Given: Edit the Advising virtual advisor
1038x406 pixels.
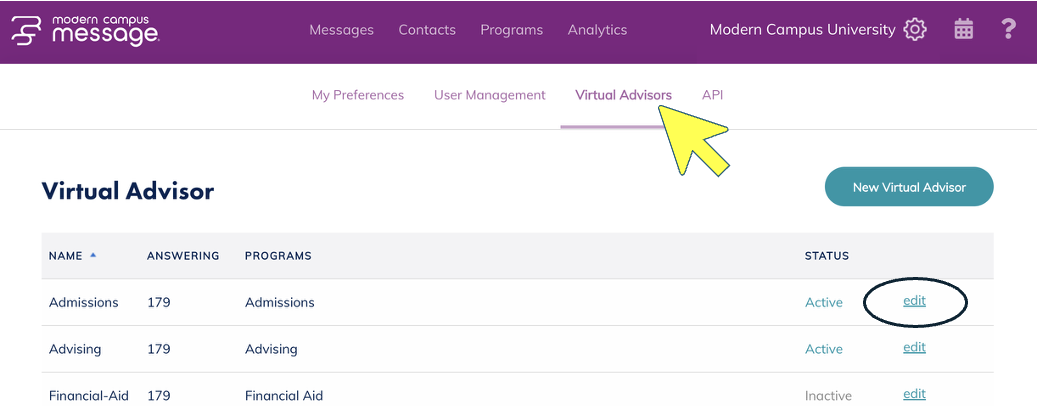Looking at the screenshot, I should click(914, 348).
